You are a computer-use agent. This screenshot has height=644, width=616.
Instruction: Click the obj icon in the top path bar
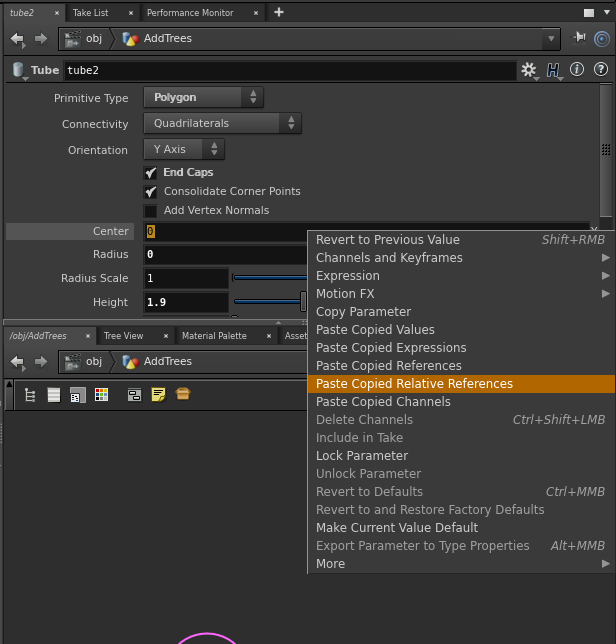coord(73,39)
